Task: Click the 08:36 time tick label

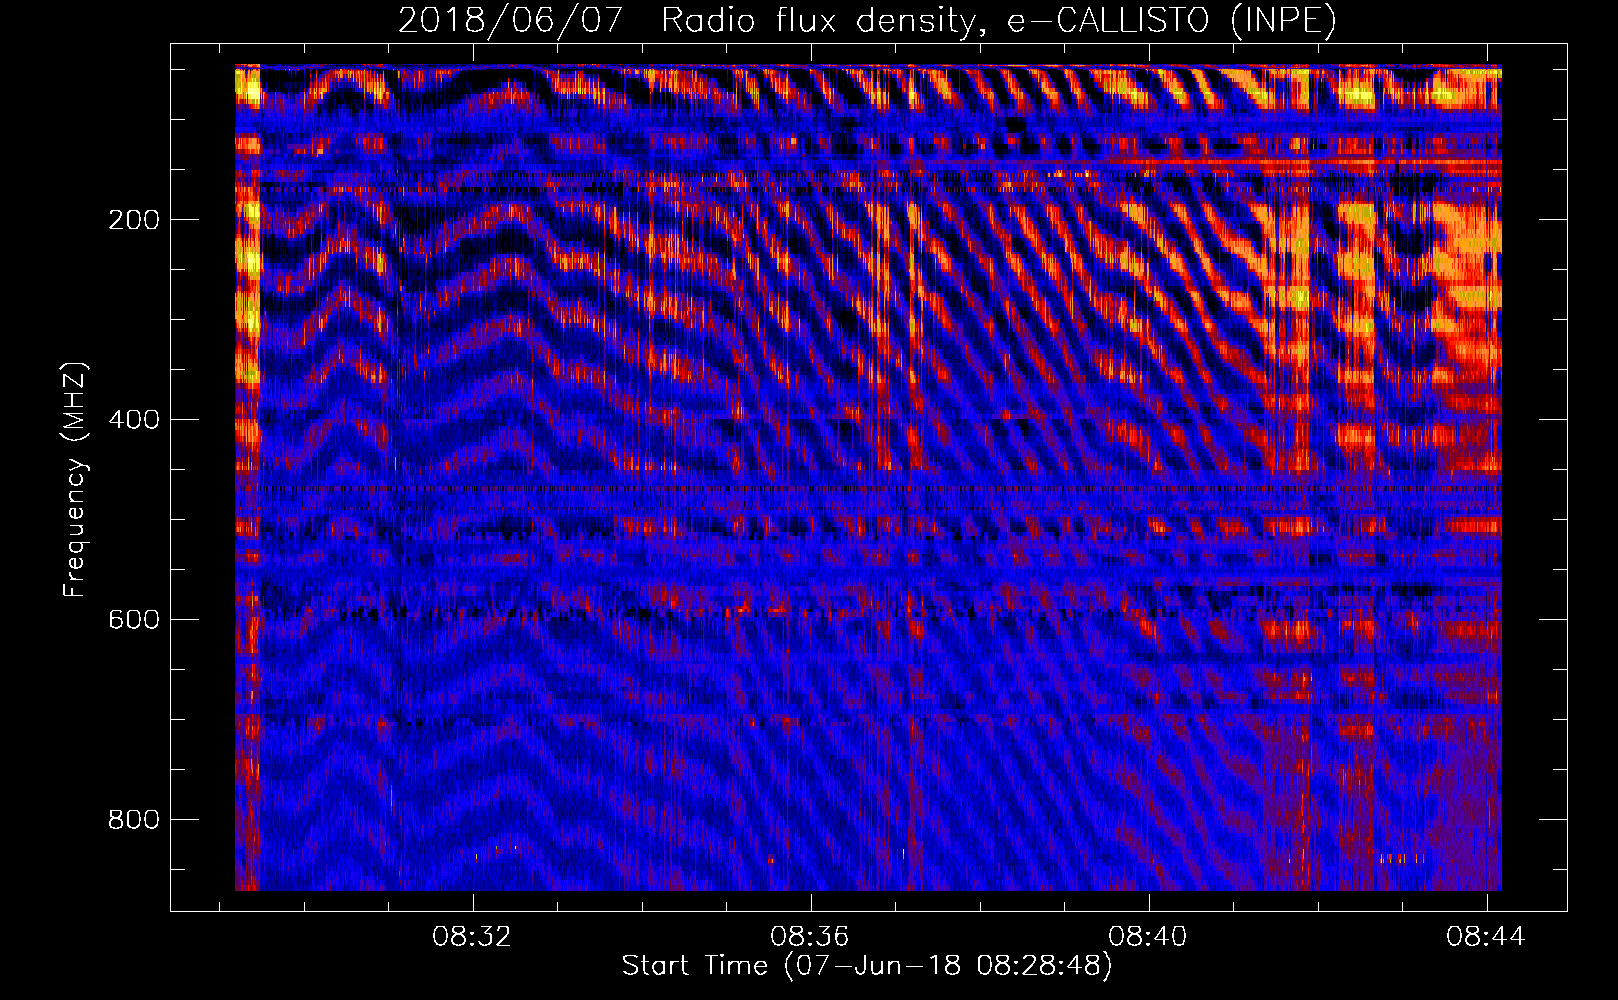Action: pos(809,937)
